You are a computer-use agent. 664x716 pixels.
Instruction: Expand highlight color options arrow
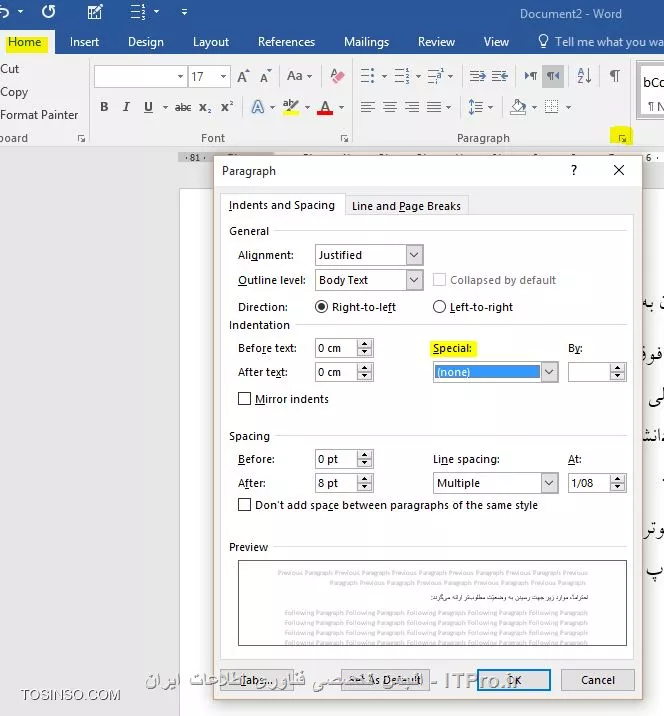[x=307, y=108]
